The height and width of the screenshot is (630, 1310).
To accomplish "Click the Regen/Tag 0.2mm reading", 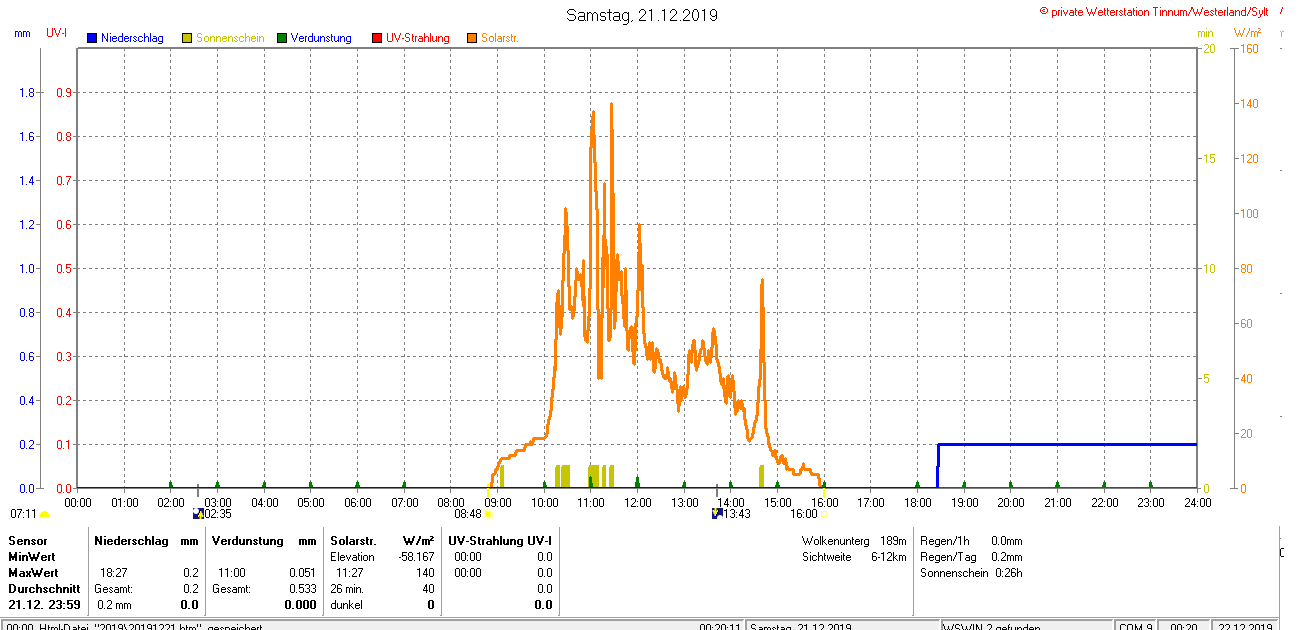I will (971, 557).
